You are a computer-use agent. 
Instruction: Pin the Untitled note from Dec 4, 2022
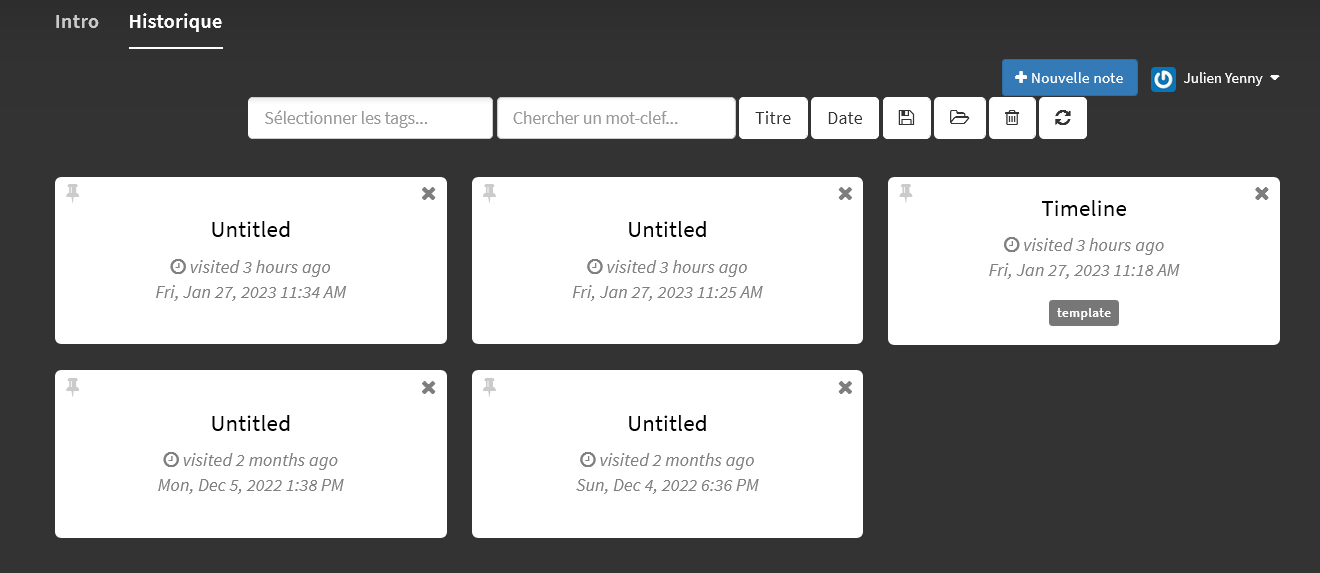point(489,387)
